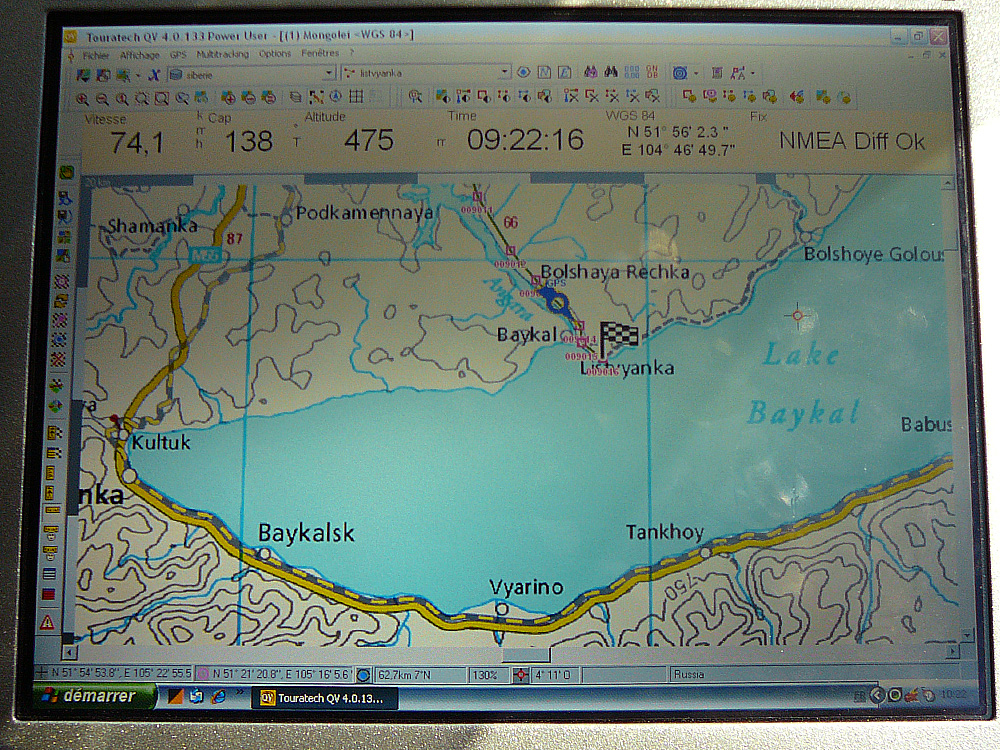Click the black binoculars search icon

coord(611,72)
